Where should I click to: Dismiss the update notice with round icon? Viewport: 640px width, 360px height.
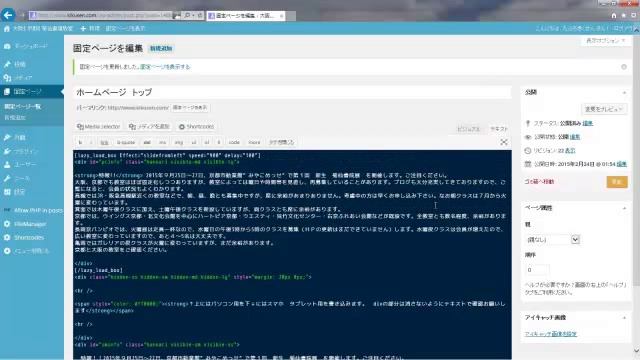click(624, 67)
